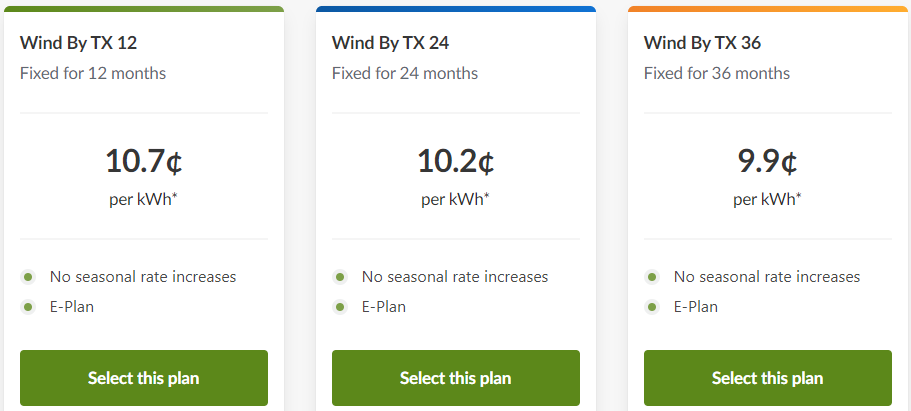911x411 pixels.
Task: Click the green bullet beside "No seasonal rate increases" in the Wind By TX 12 card
Action: 28,276
